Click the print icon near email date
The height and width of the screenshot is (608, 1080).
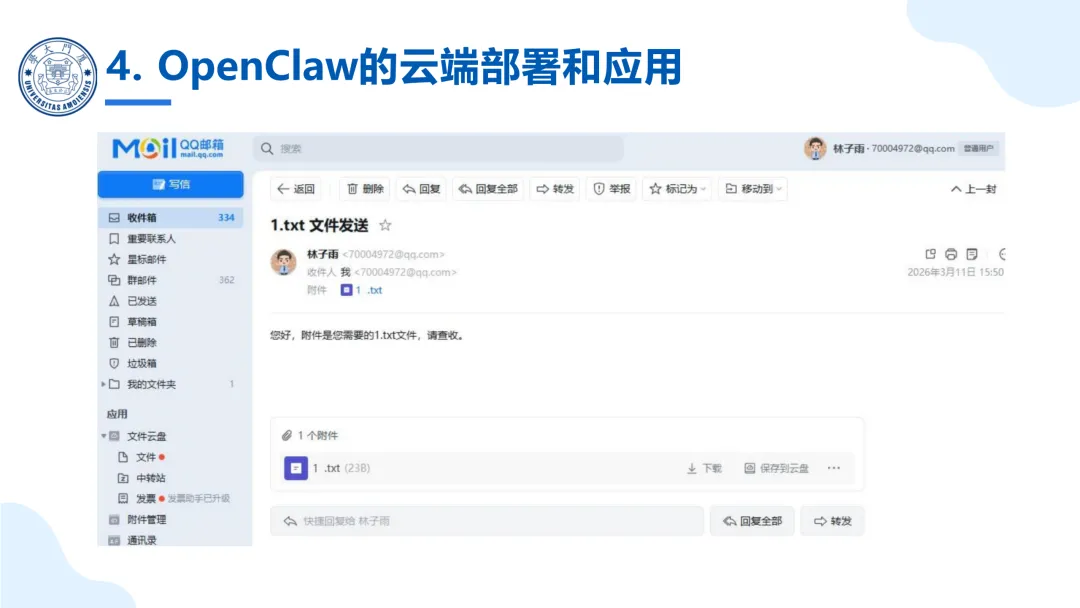[951, 254]
